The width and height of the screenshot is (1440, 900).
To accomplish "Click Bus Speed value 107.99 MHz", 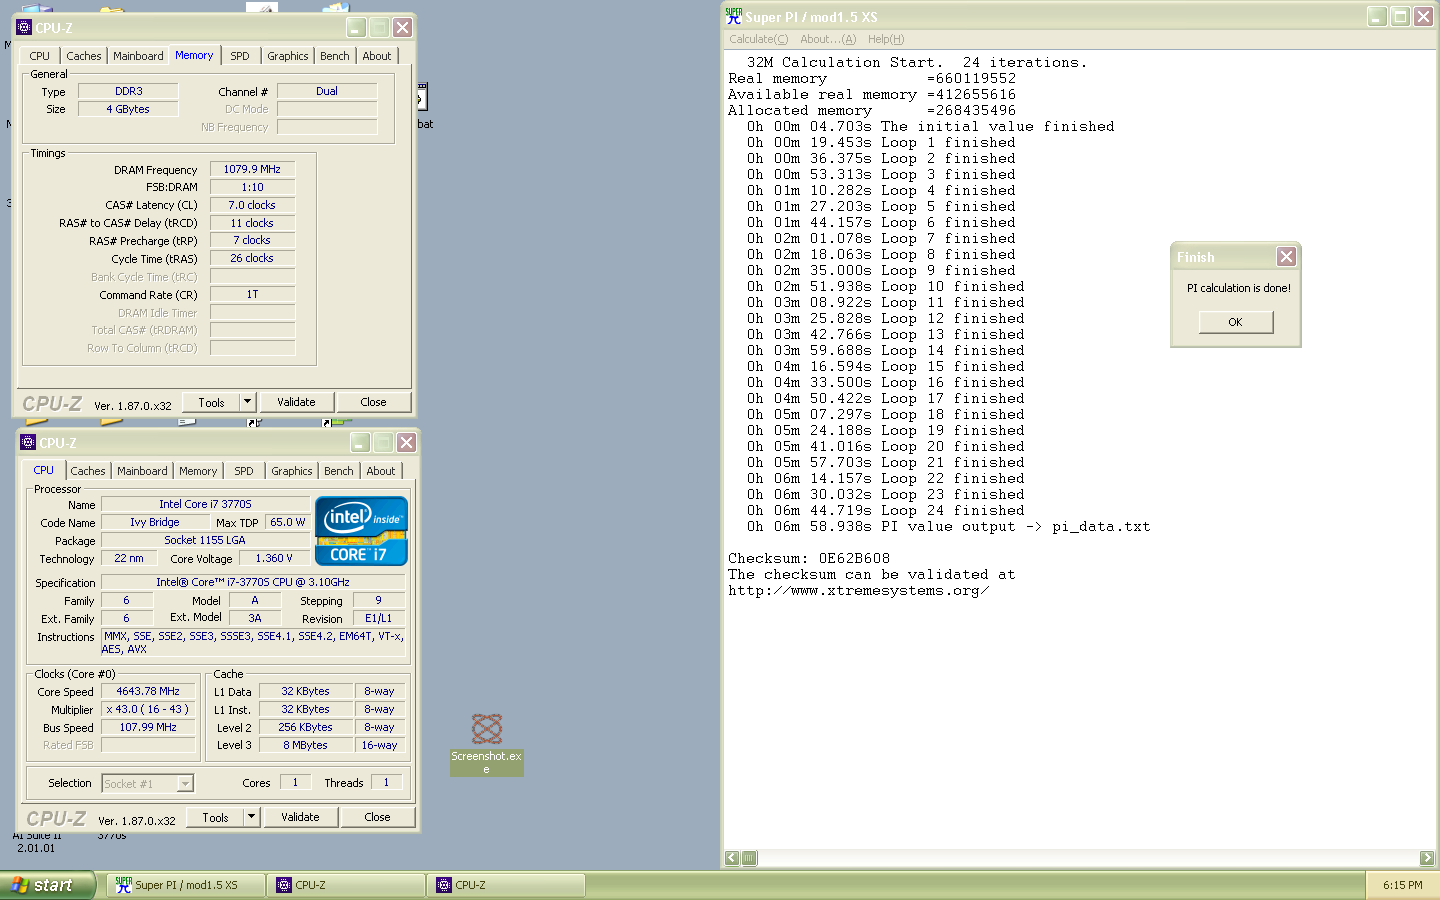I will [148, 727].
